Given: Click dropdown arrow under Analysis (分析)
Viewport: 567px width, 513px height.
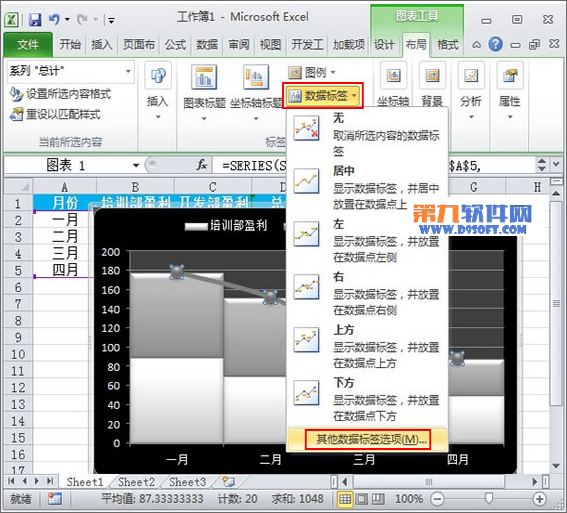Looking at the screenshot, I should 471,117.
